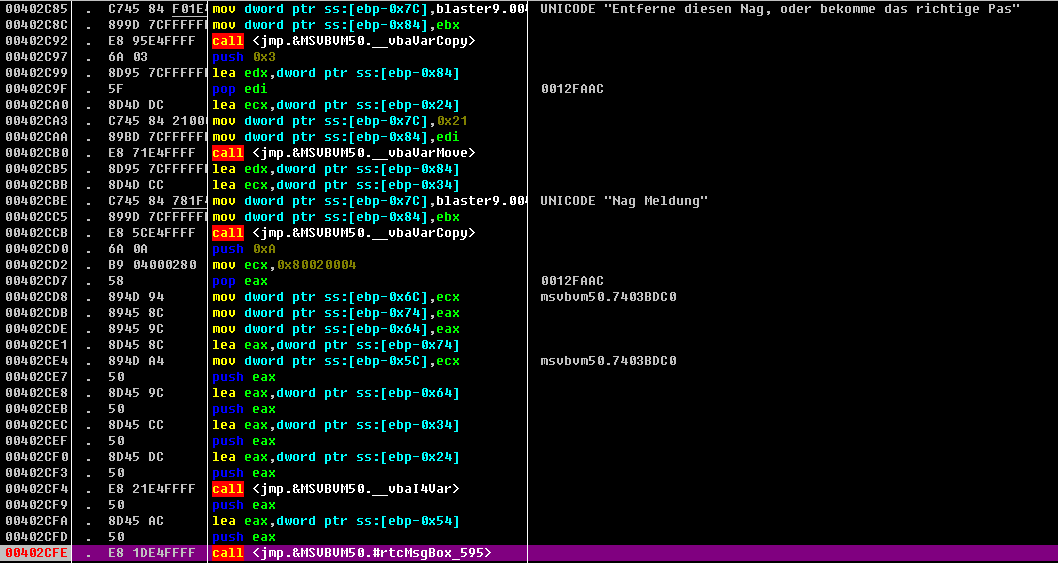
Task: Select push 0x3 instruction
Action: (x=245, y=57)
